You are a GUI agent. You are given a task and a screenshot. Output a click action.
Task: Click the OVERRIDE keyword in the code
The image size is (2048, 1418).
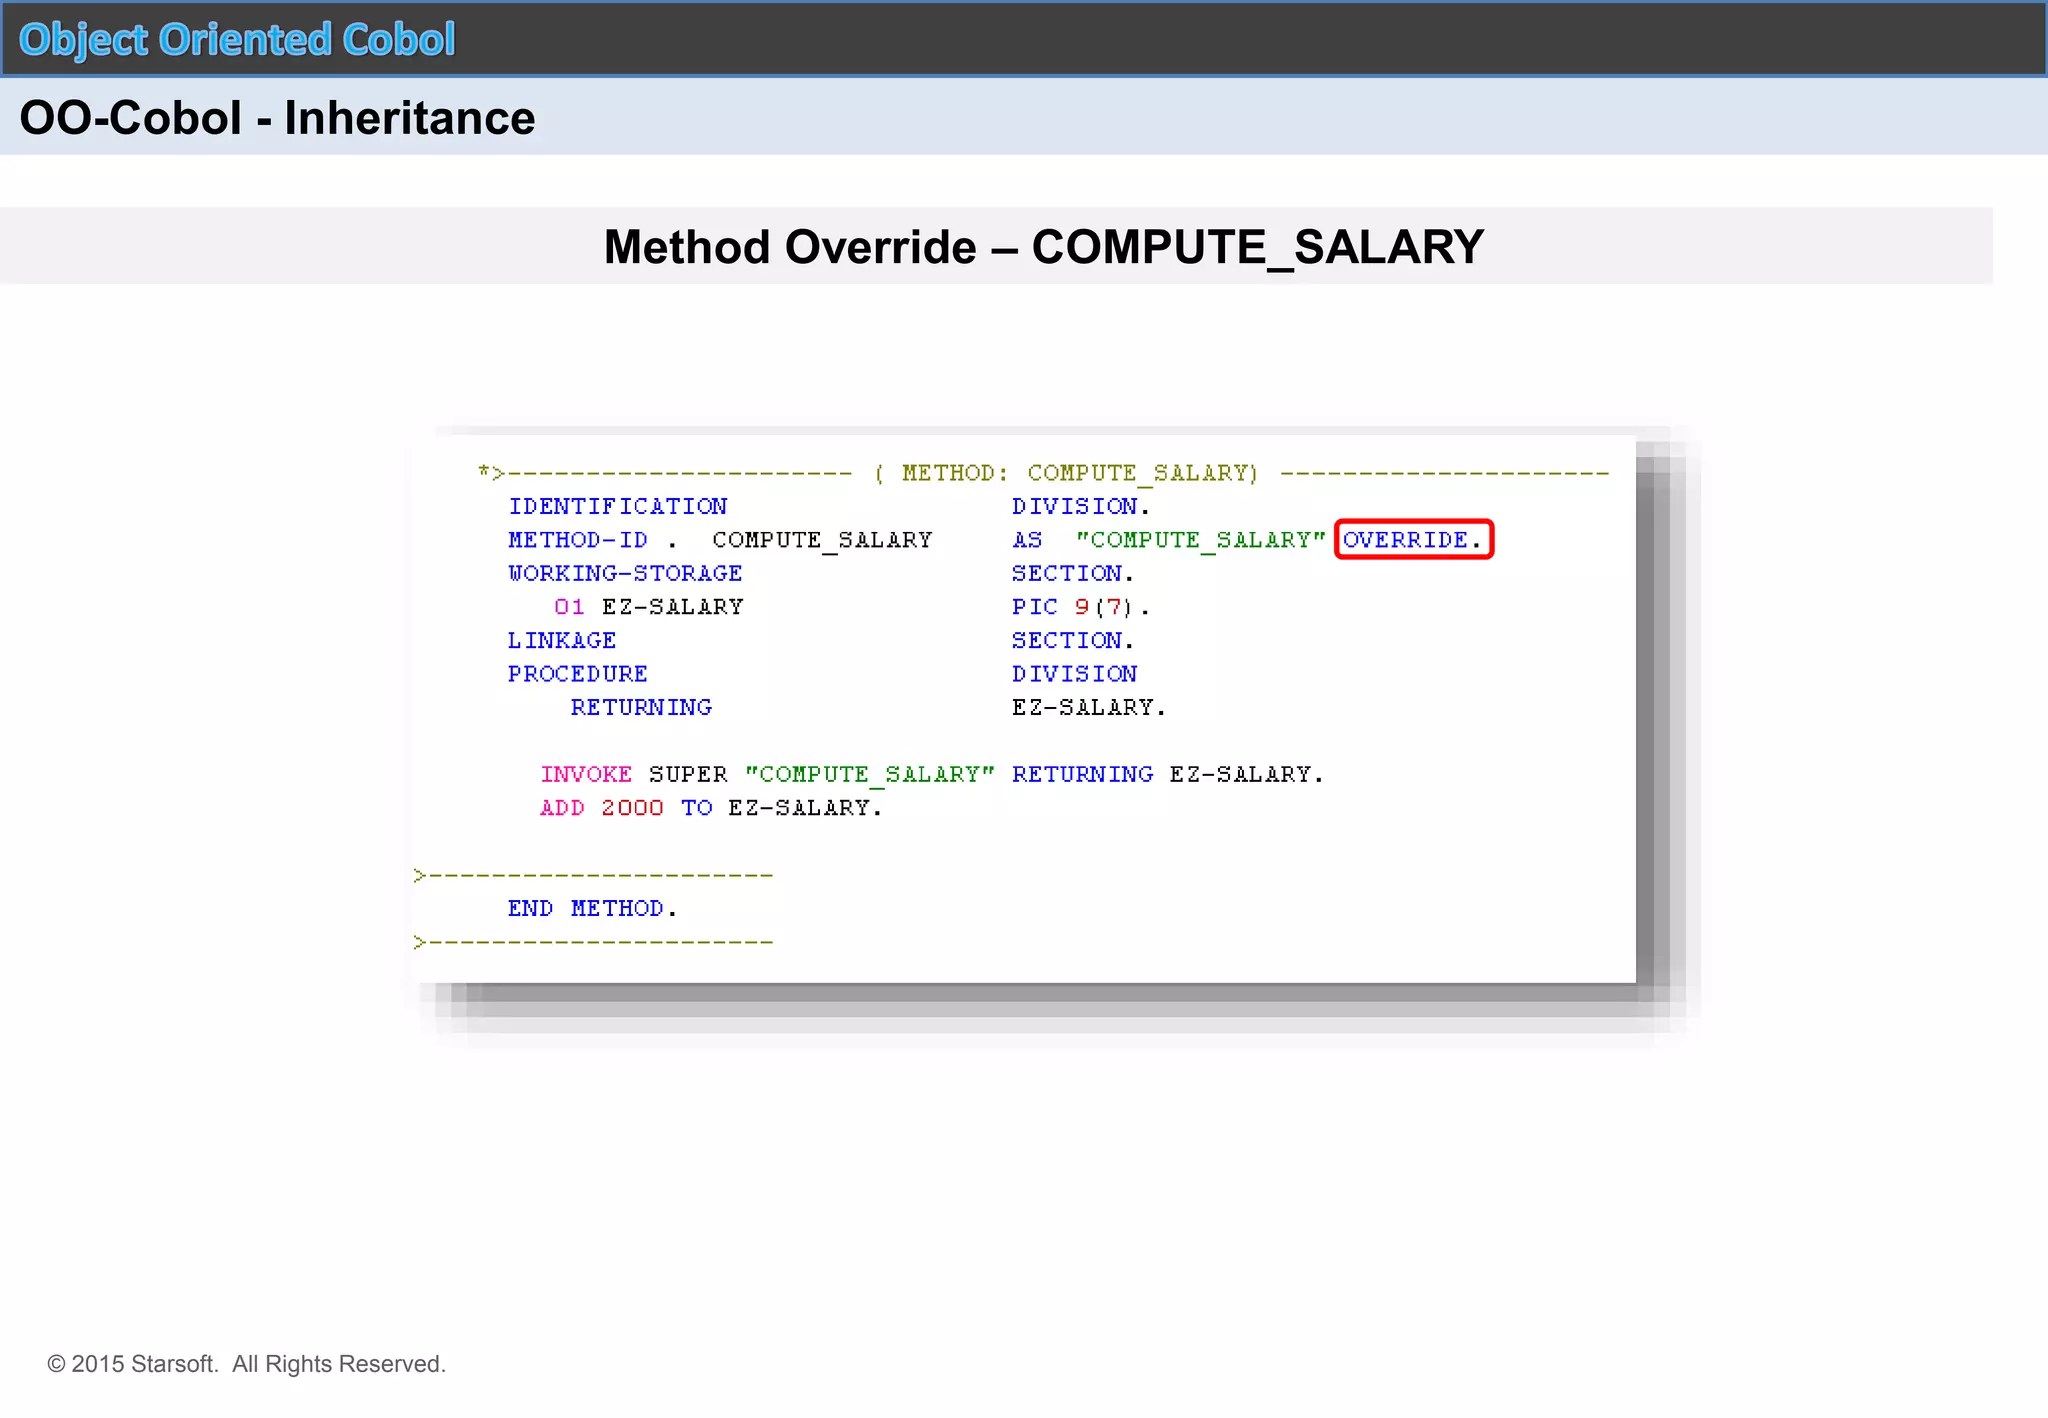(x=1412, y=540)
